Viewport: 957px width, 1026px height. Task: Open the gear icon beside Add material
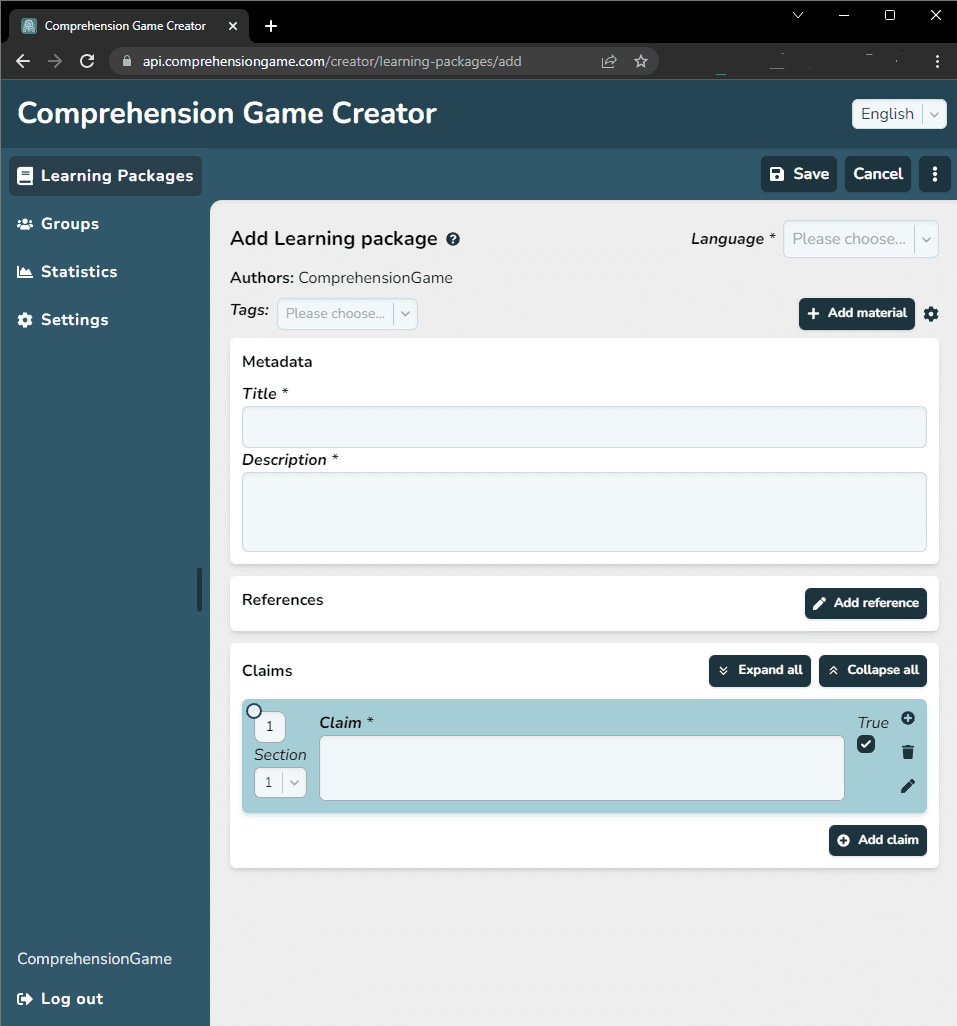tap(930, 314)
